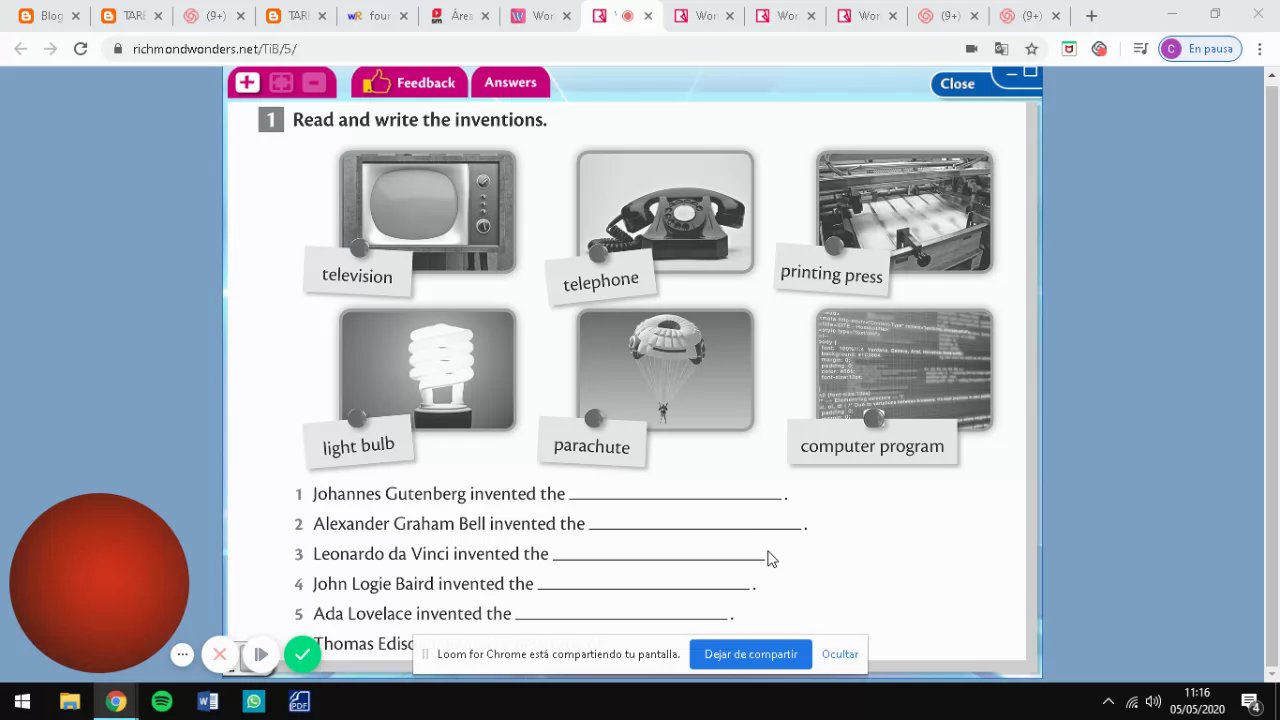Cancel the Loom recording with red X
The height and width of the screenshot is (720, 1280).
(x=220, y=655)
